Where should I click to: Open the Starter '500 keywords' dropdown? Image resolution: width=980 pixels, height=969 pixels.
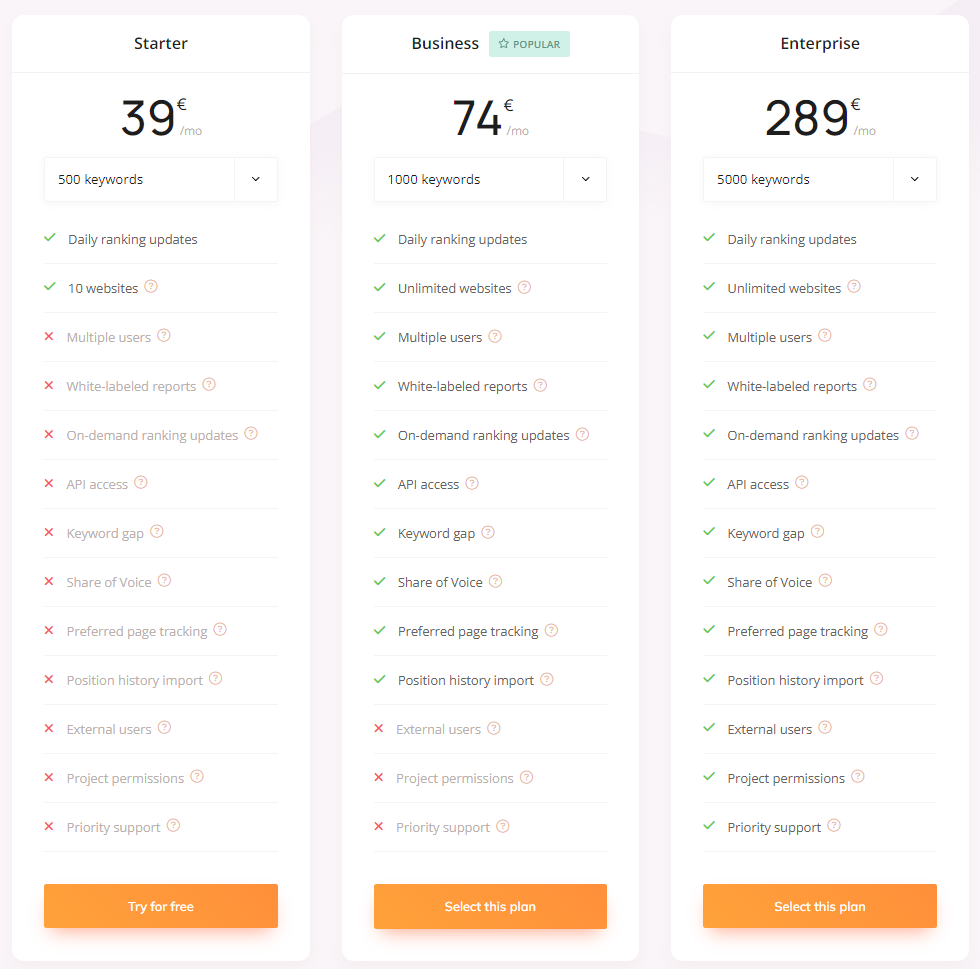(x=161, y=179)
